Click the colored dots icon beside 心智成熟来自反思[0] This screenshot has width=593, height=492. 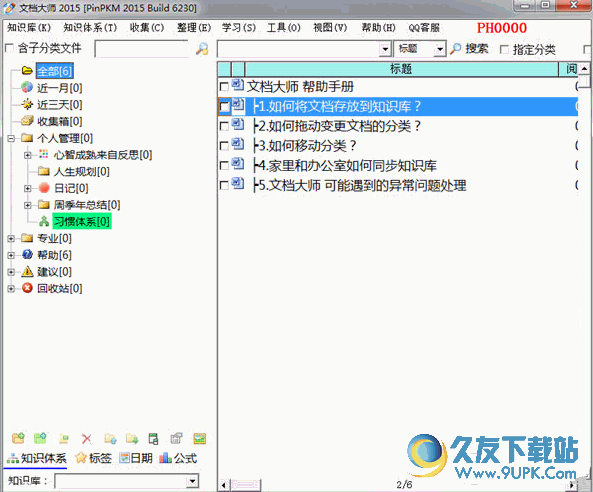(x=44, y=154)
